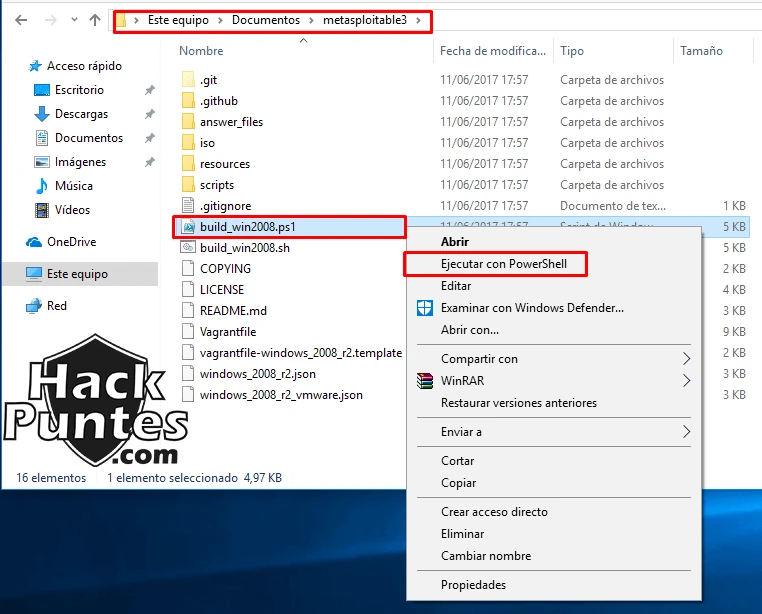
Task: Expand chevron after Este equipo breadcrumb
Action: (x=221, y=20)
